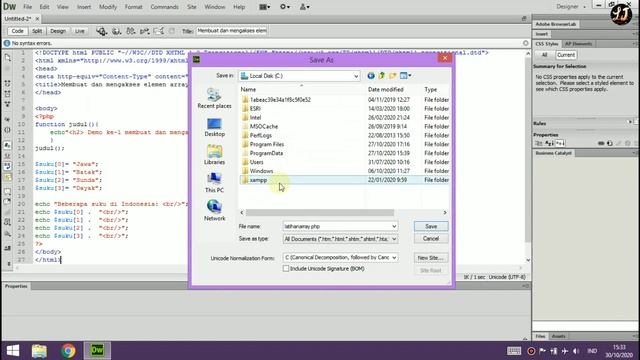Click horizontal scrollbar in file list
Screen dimensions: 640x360
coord(320,213)
